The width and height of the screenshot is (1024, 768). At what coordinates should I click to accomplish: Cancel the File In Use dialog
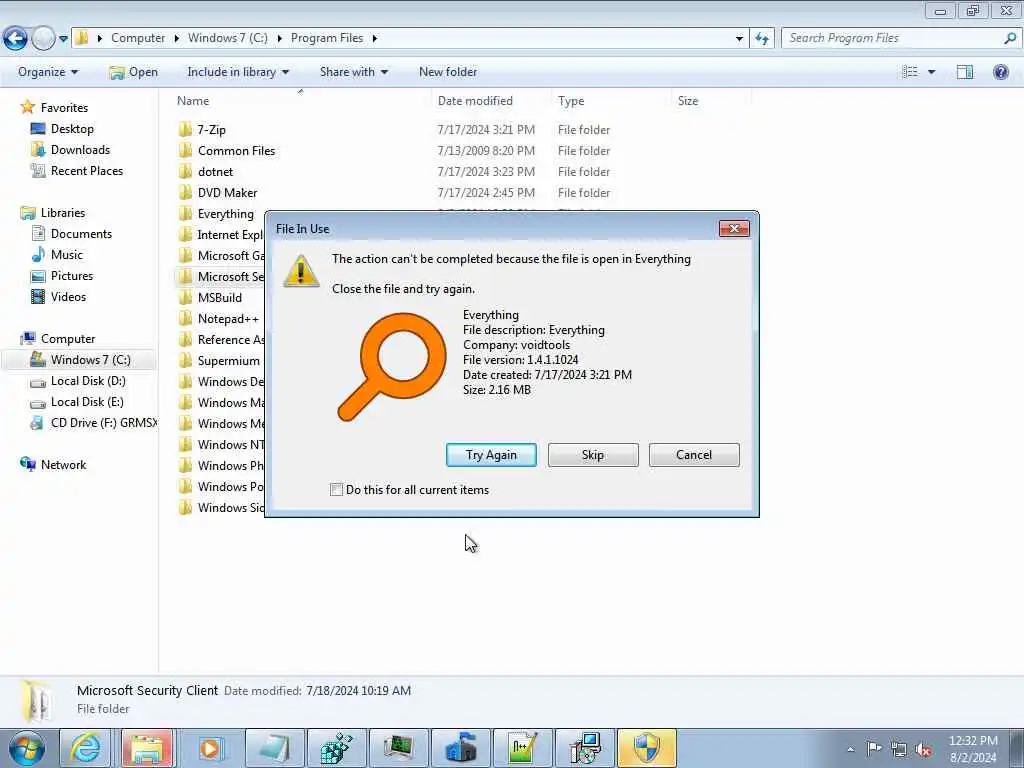pos(694,455)
